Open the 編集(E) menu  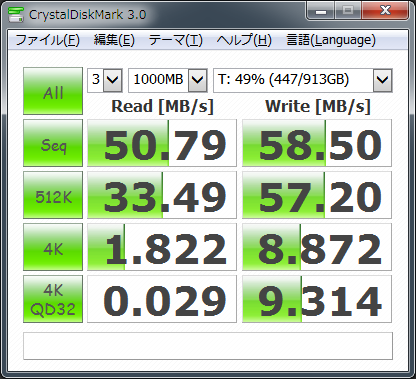coord(114,40)
